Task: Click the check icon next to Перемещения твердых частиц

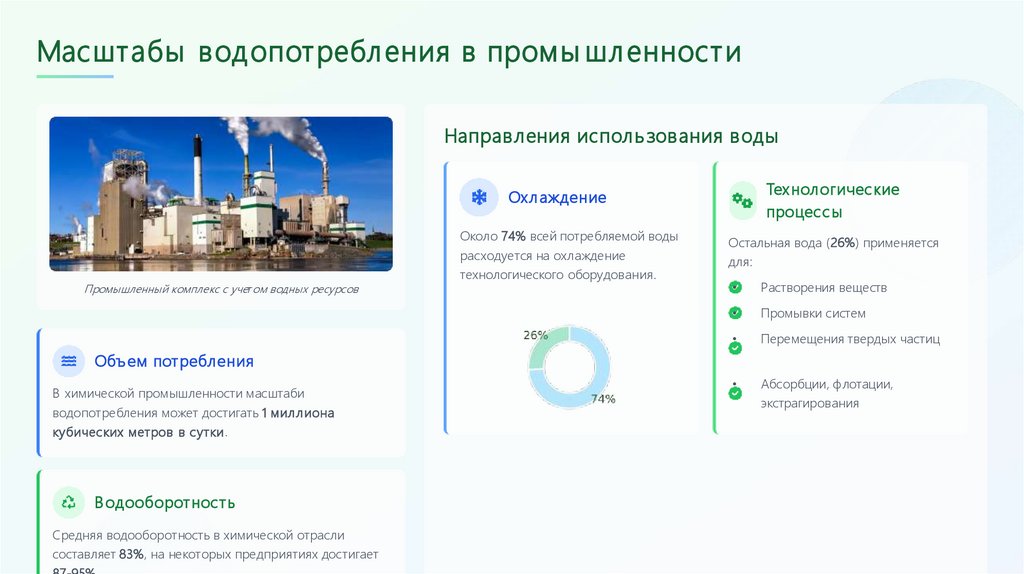Action: (x=735, y=347)
